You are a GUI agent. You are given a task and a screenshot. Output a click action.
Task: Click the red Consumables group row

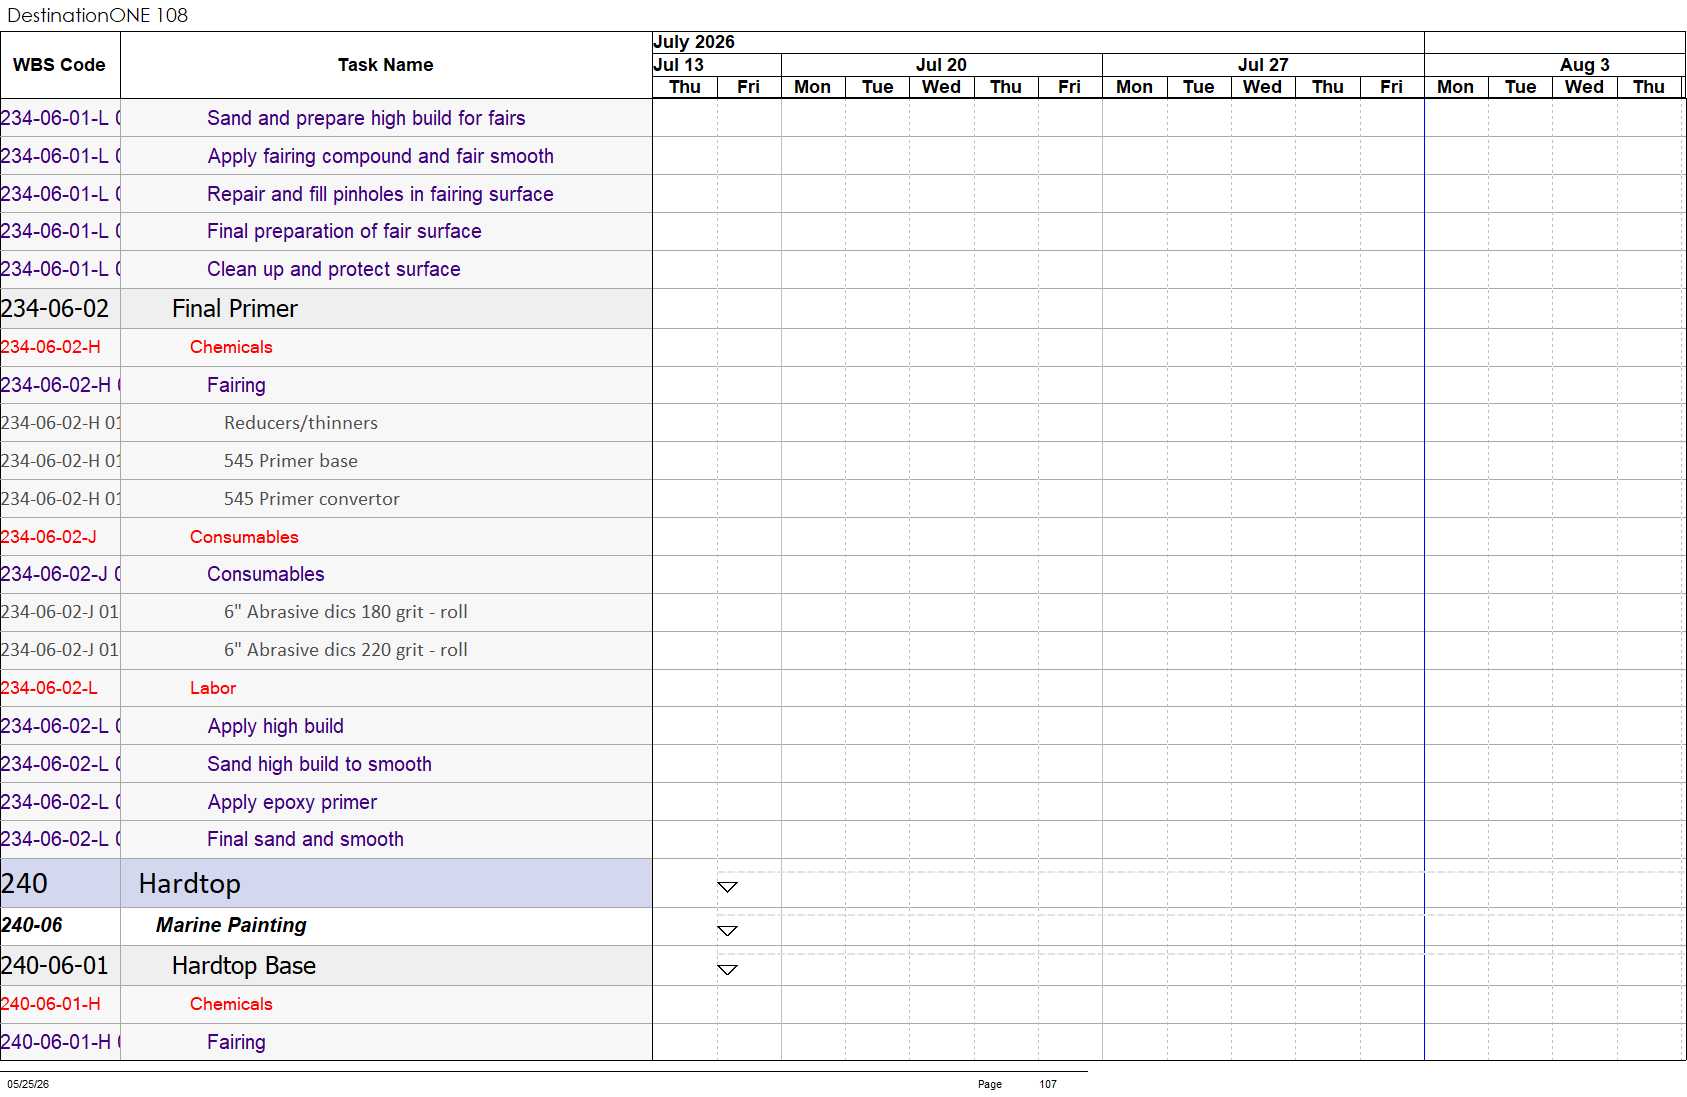[244, 537]
